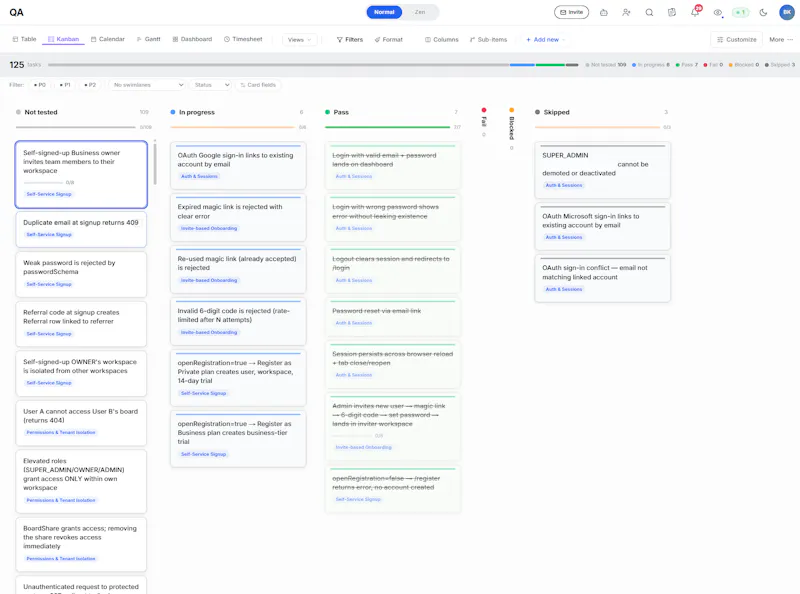
Task: Click the Invite button
Action: pyautogui.click(x=571, y=12)
